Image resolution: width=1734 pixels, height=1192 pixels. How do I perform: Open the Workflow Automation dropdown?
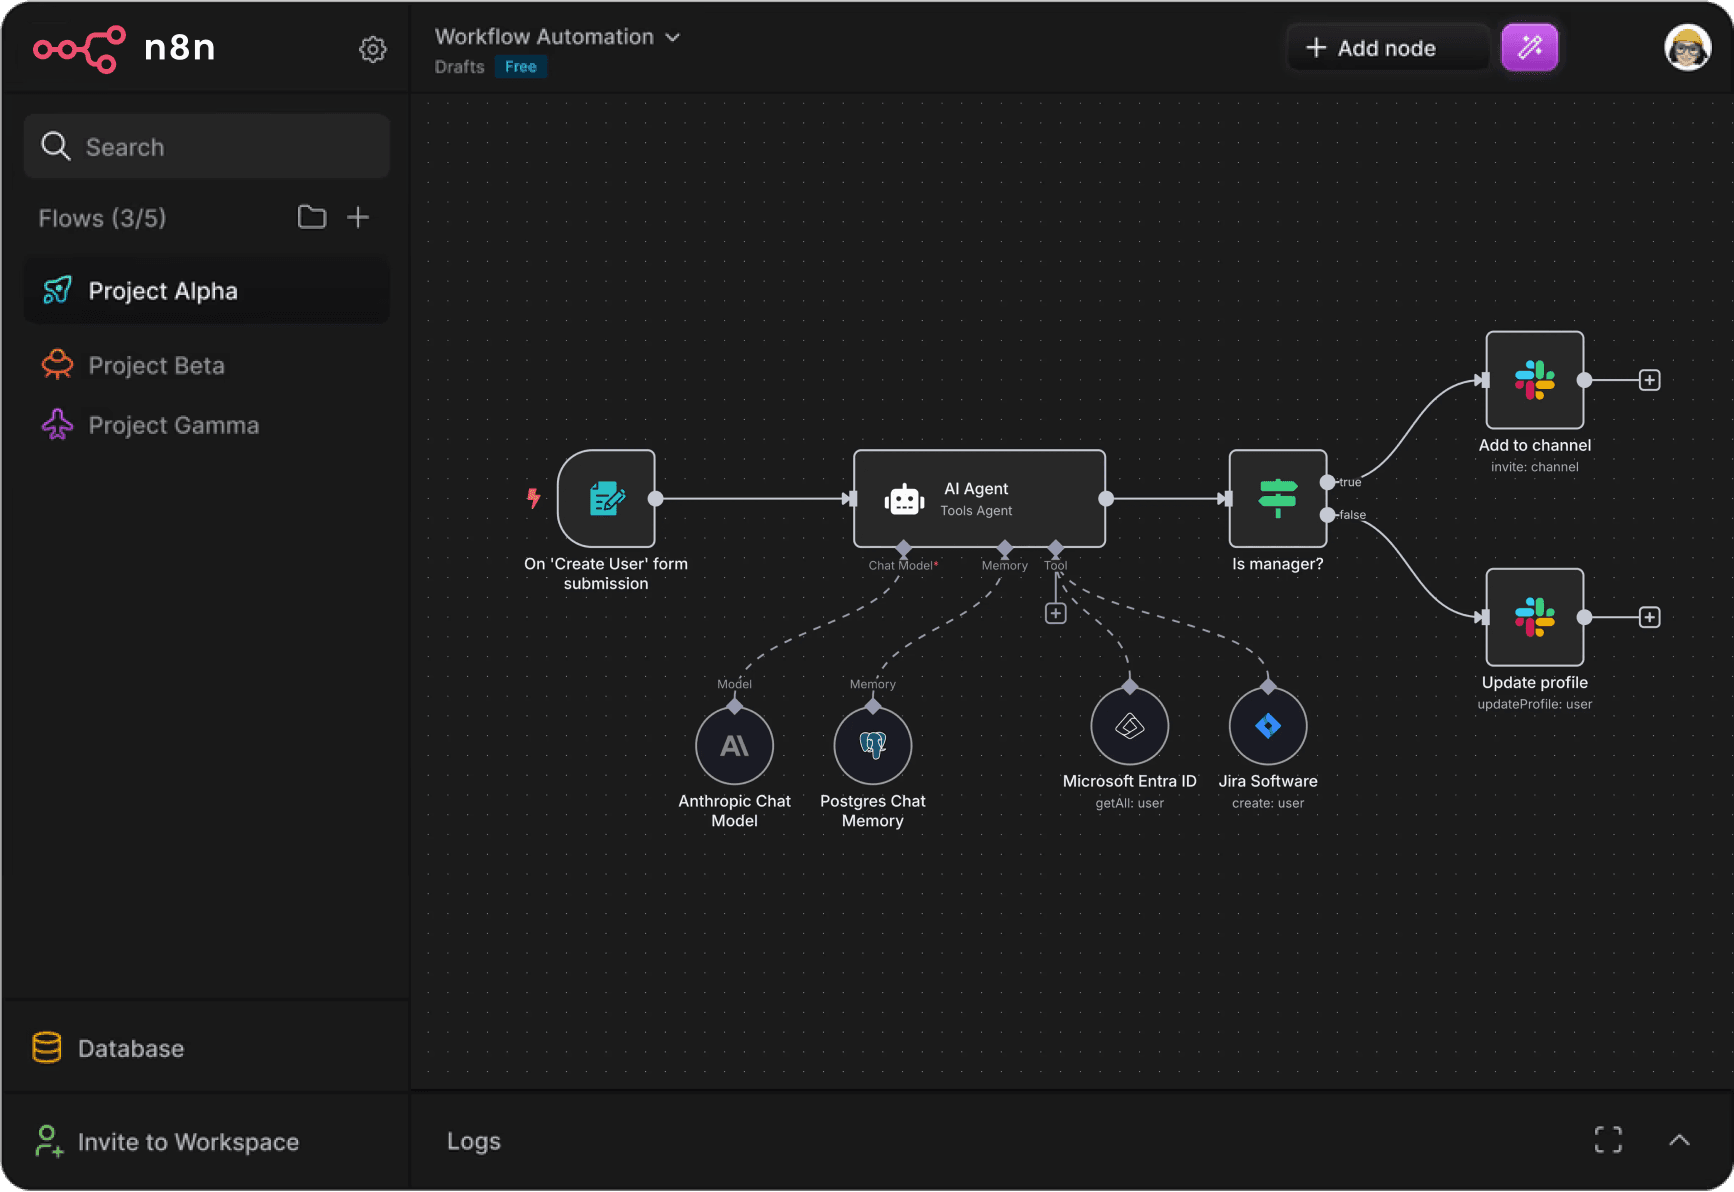point(672,36)
